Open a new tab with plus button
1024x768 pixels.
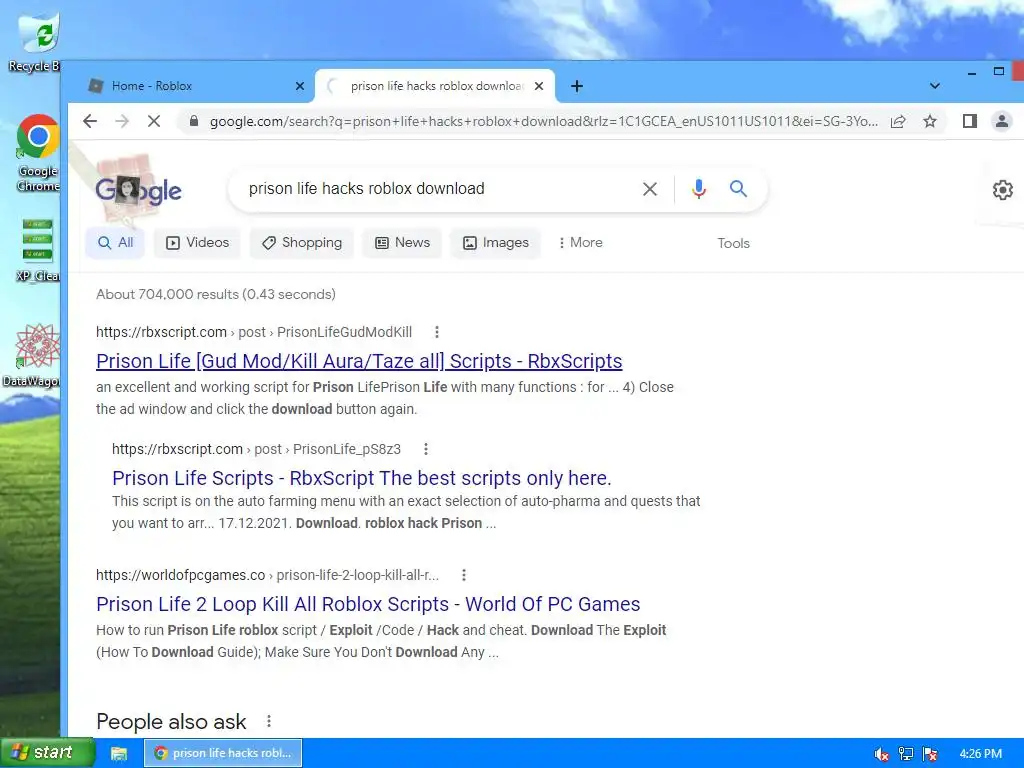tap(577, 86)
